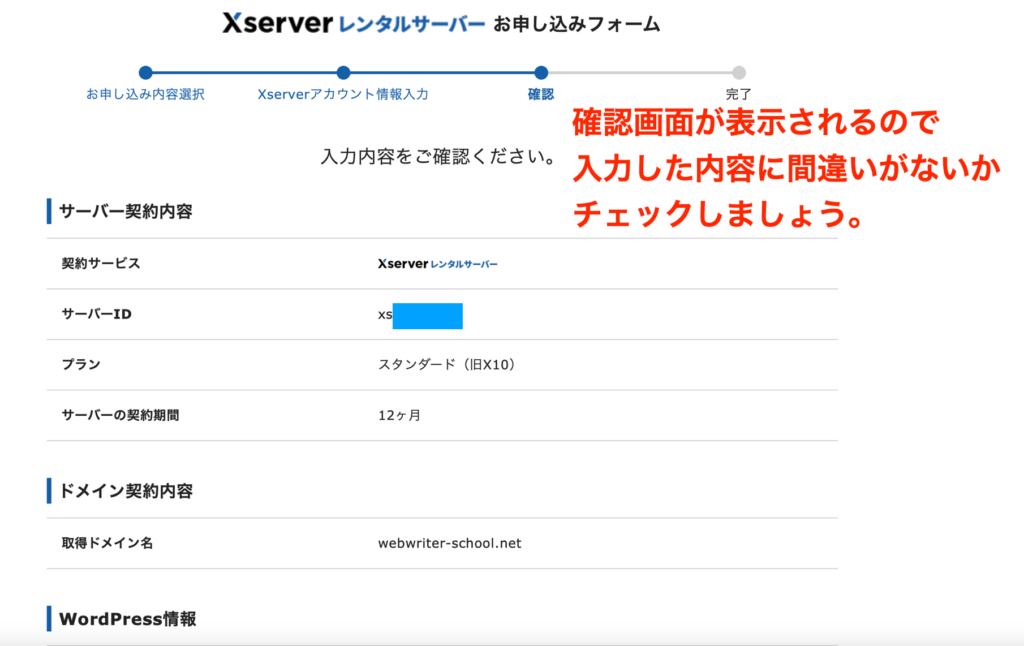Select the お申し込み内容選択 step label
Image resolution: width=1024 pixels, height=646 pixels.
click(146, 94)
